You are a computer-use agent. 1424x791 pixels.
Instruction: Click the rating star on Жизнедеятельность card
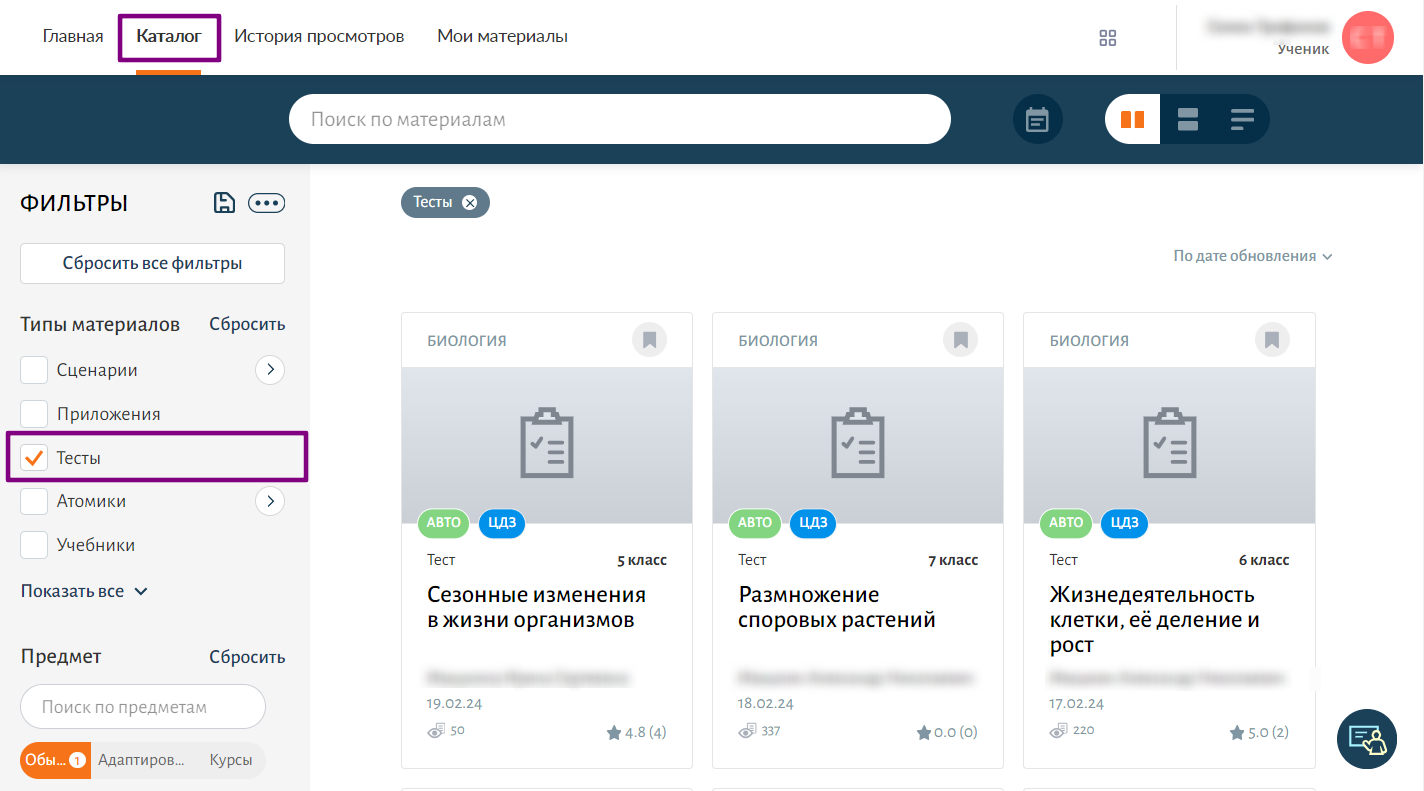coord(1237,733)
